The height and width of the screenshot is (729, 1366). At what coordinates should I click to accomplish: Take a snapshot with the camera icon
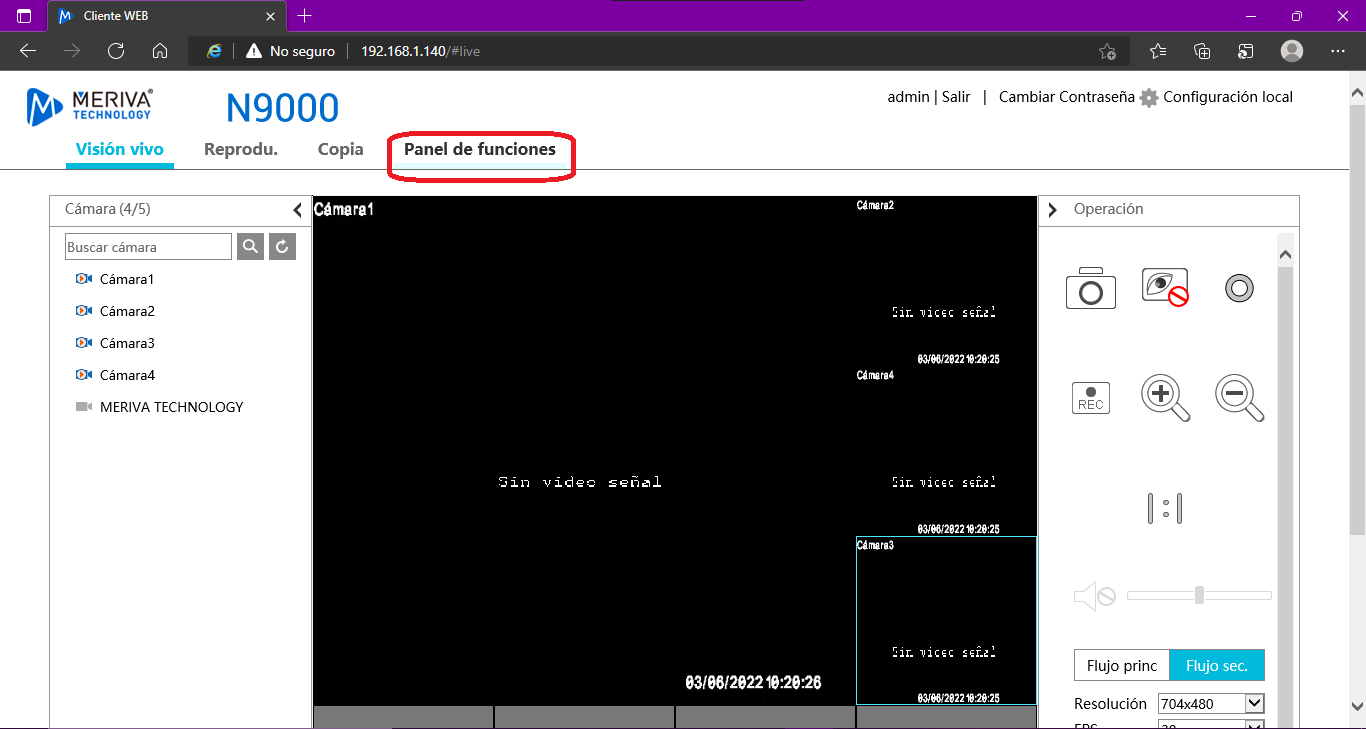[1090, 288]
